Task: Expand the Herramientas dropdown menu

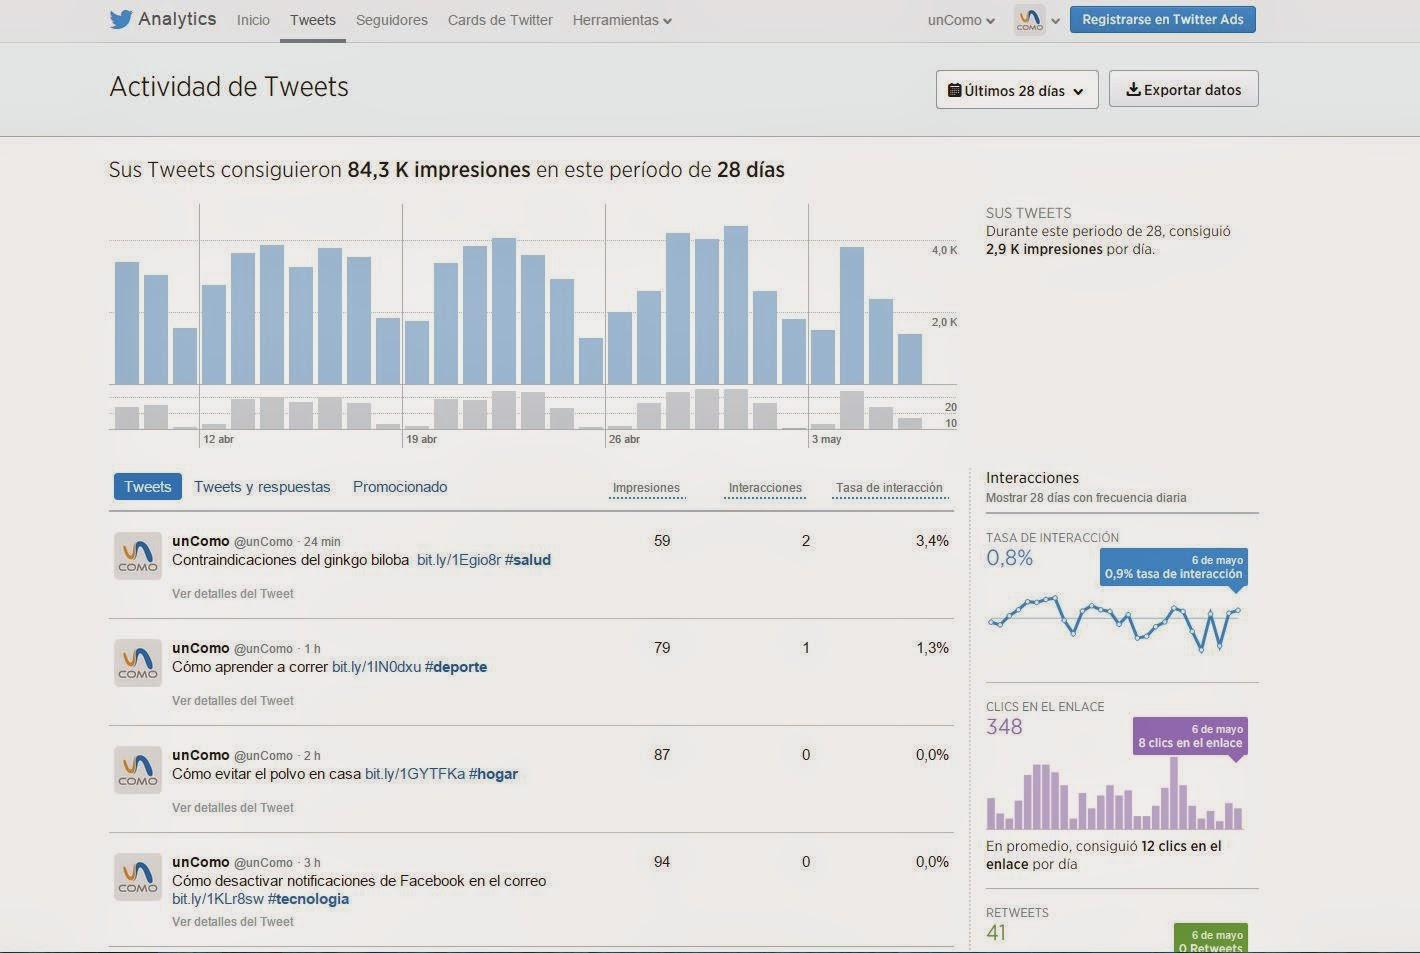Action: 621,20
